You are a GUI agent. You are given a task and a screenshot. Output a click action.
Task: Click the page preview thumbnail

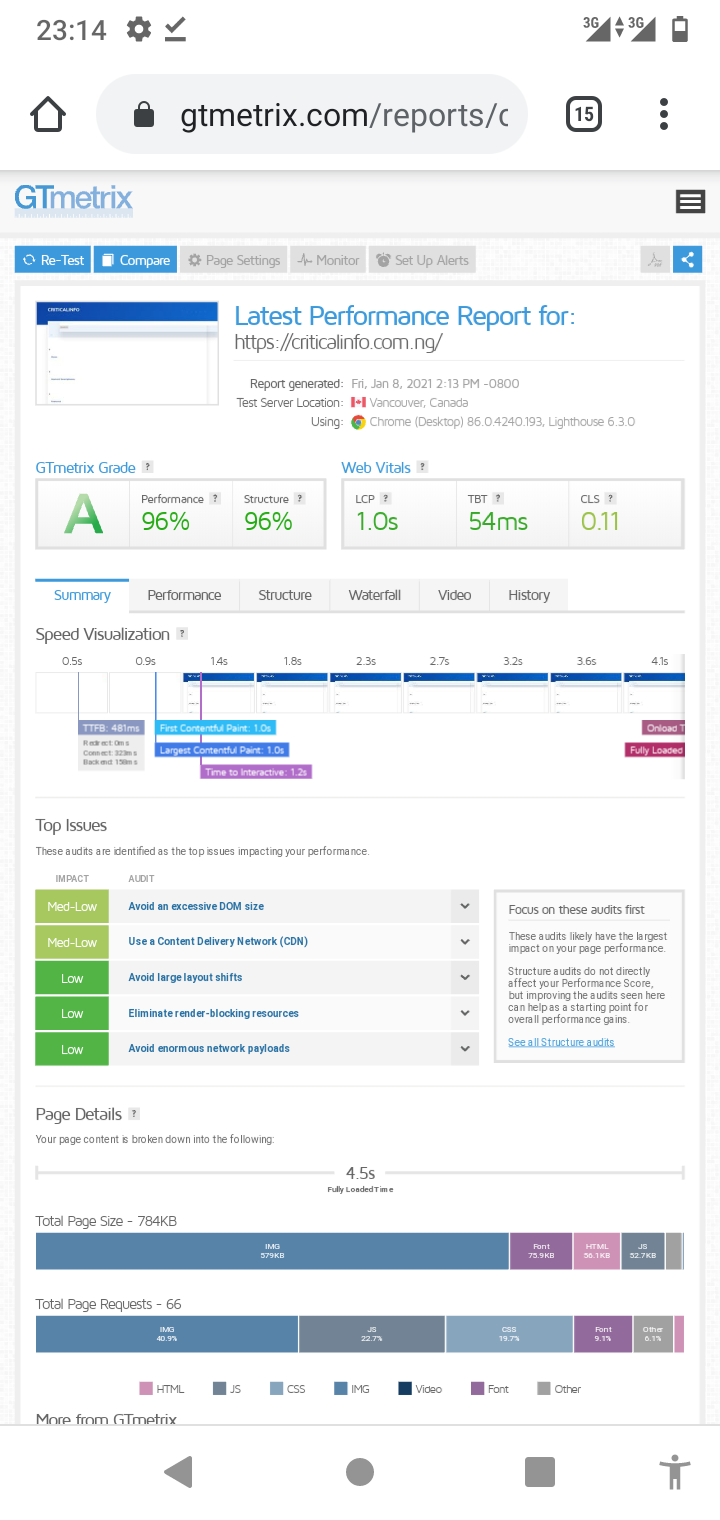pyautogui.click(x=126, y=352)
